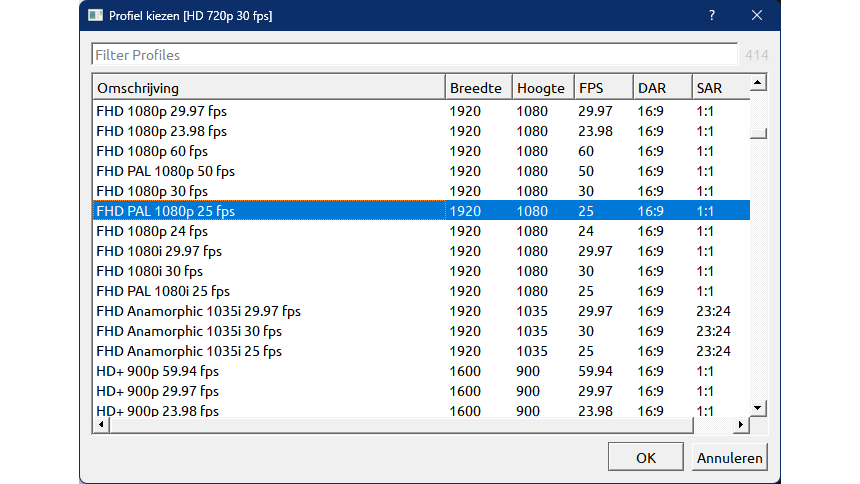This screenshot has height=484, width=860.
Task: Click the OK button
Action: [645, 458]
